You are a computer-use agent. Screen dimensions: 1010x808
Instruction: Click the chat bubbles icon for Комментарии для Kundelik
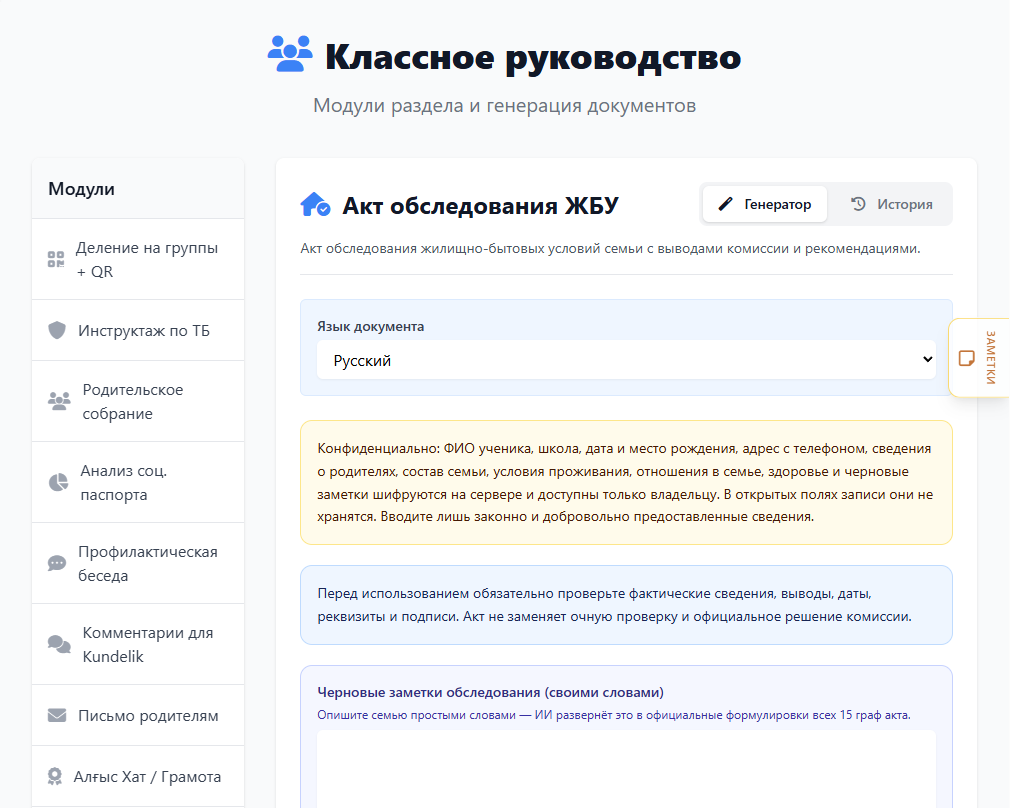(59, 644)
